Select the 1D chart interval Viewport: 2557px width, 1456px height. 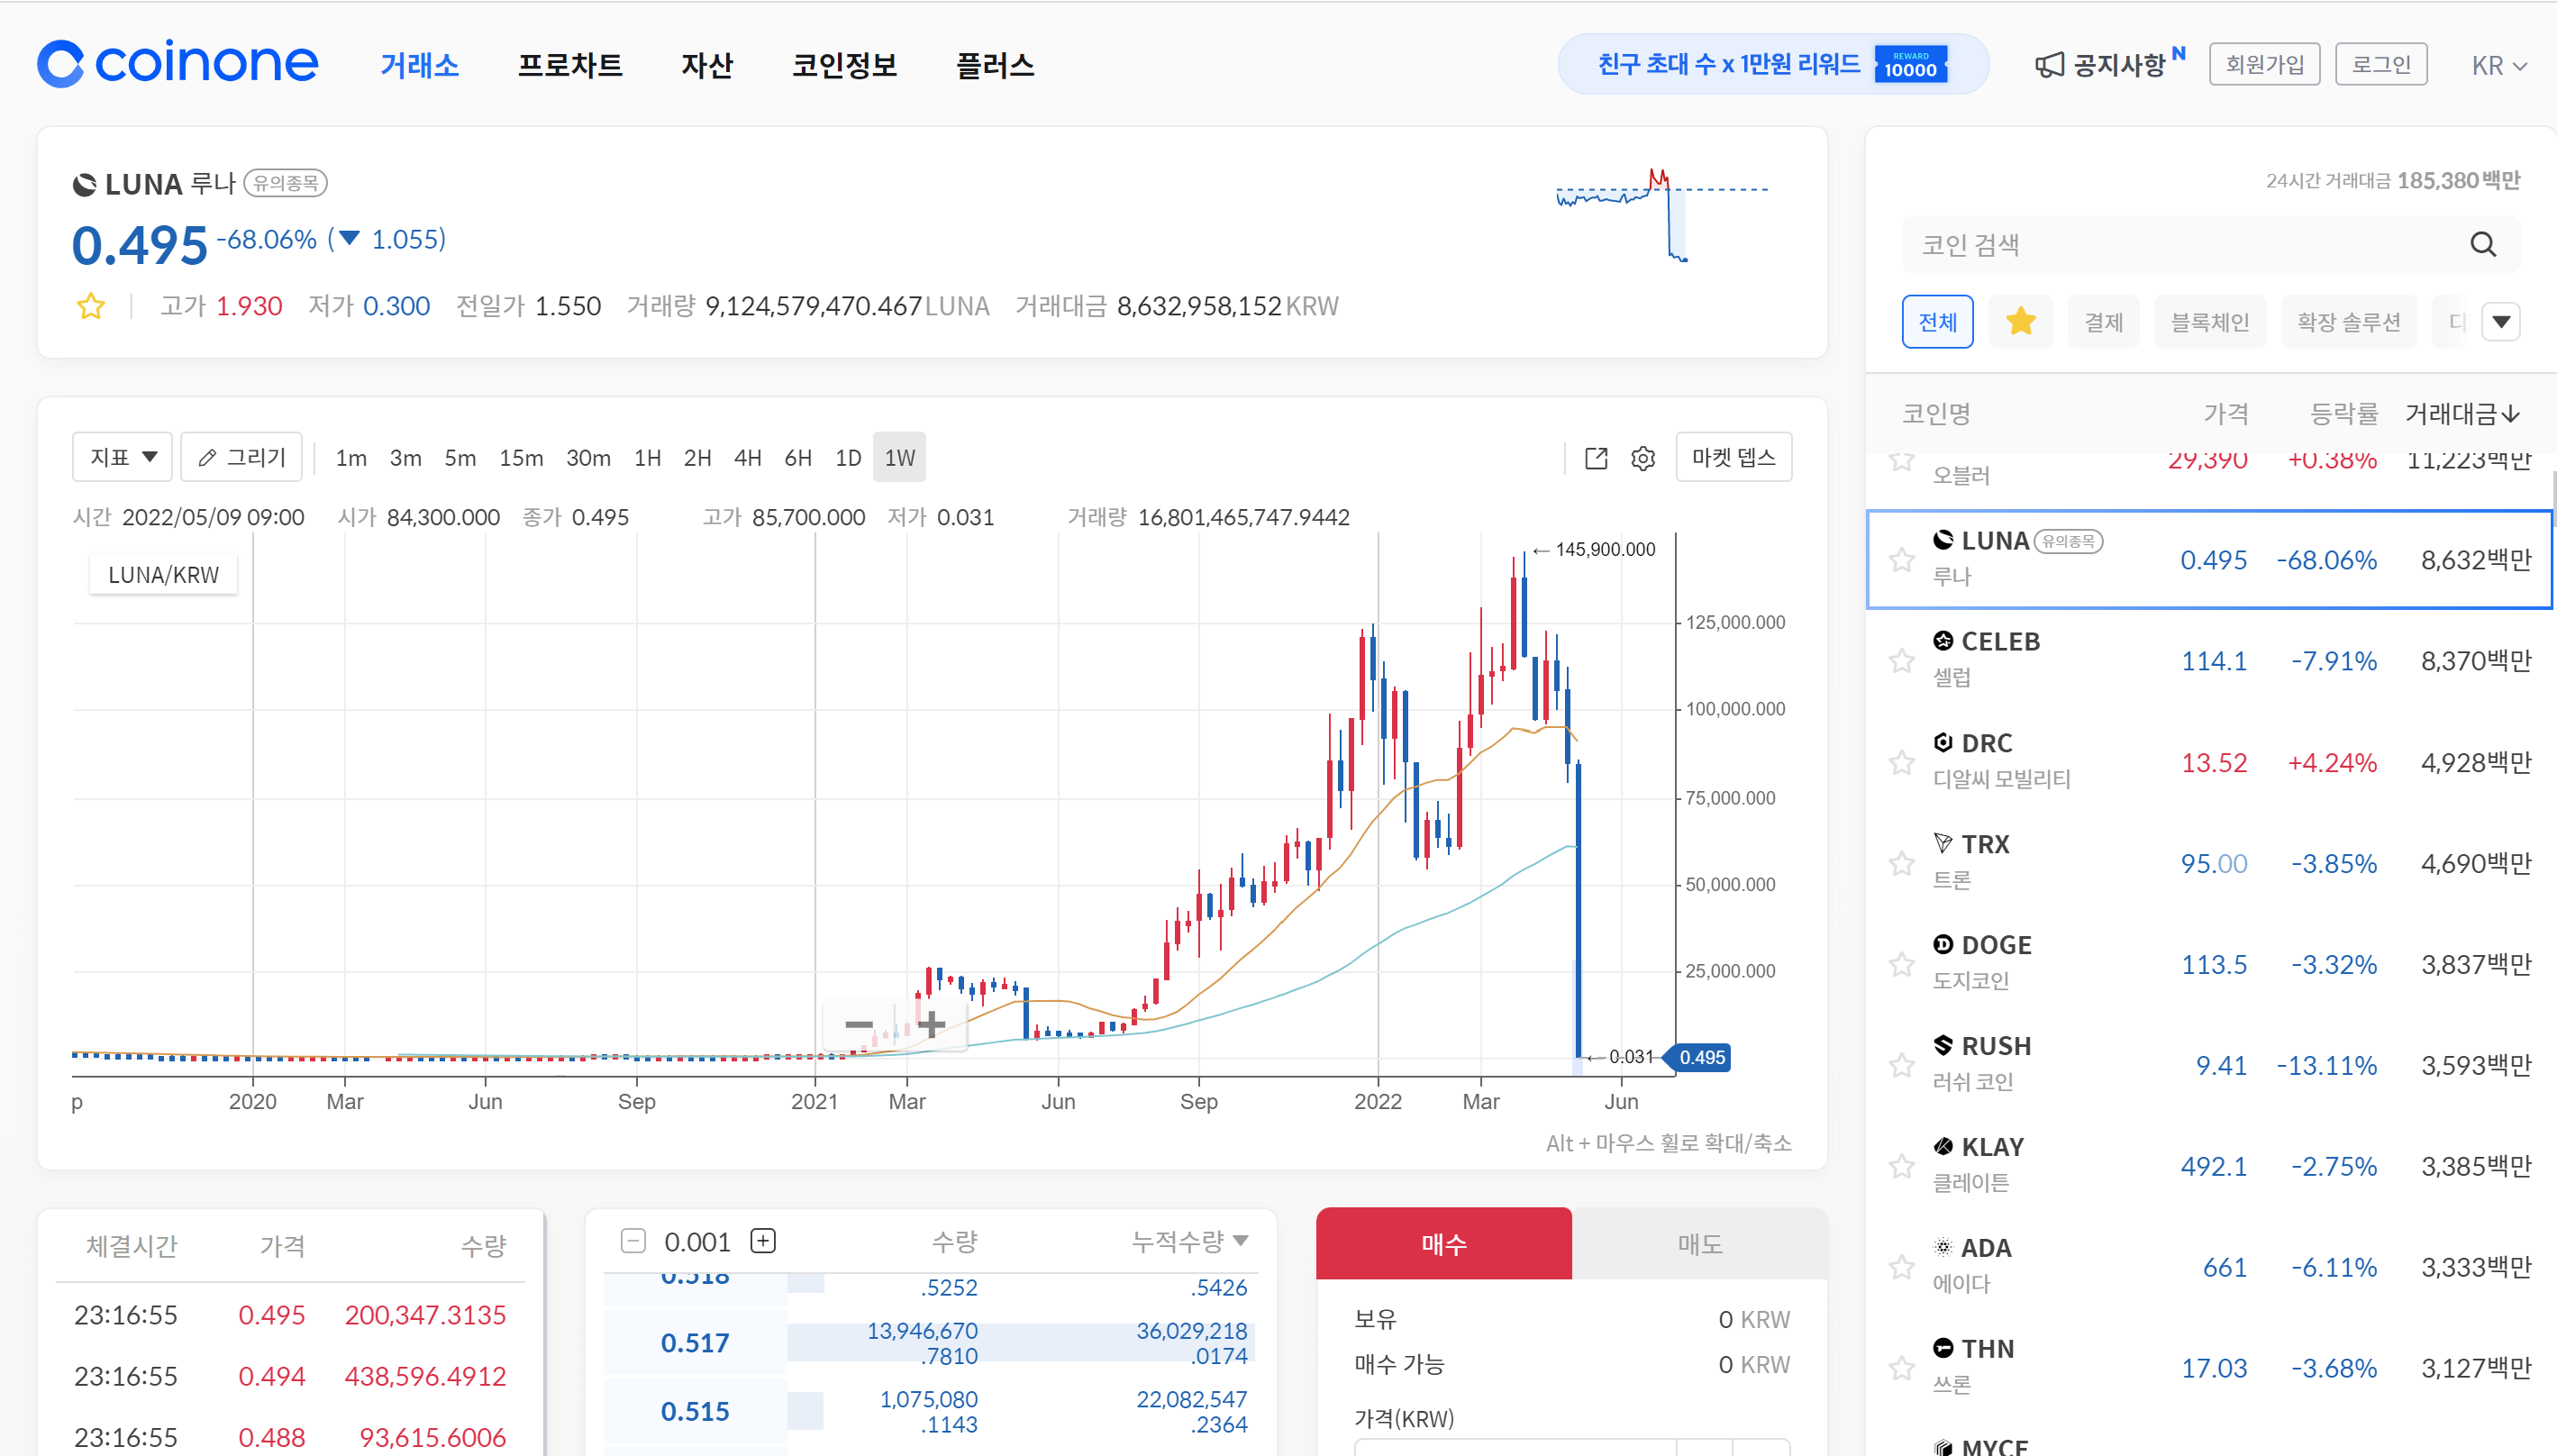click(848, 458)
